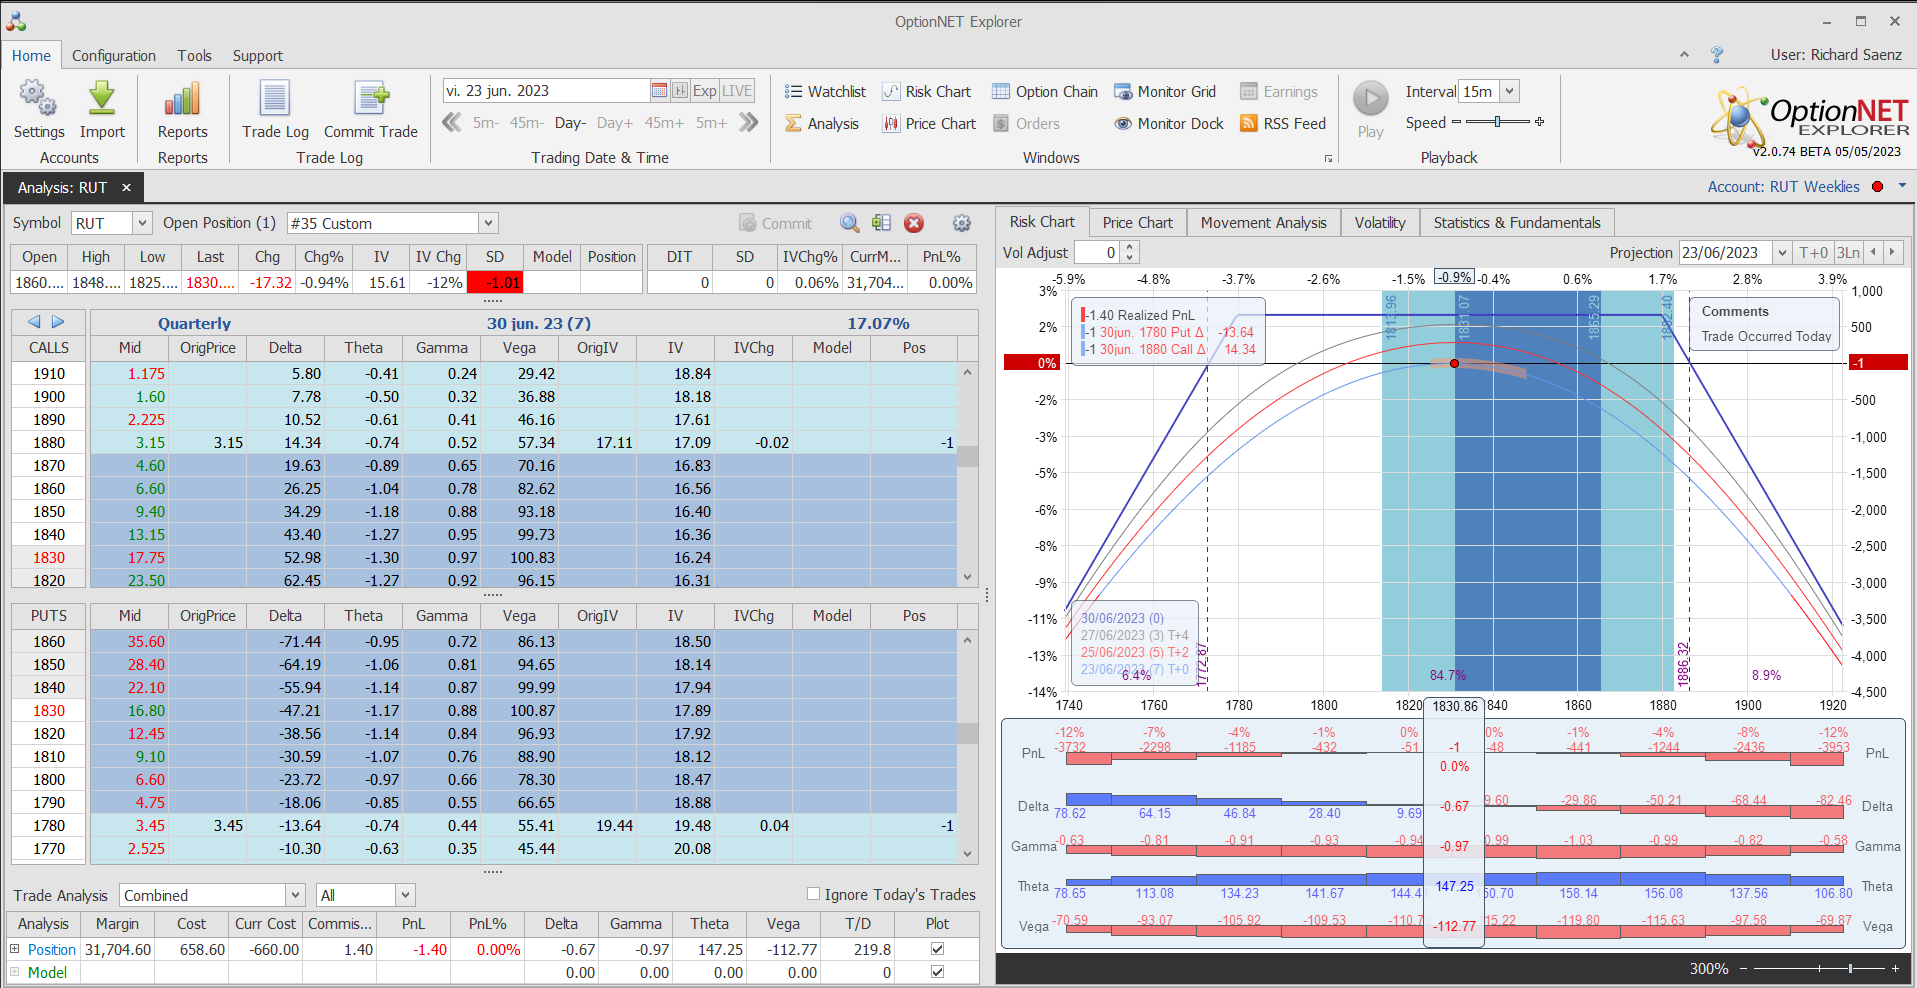This screenshot has height=988, width=1917.
Task: Expand the Interval 15m dropdown
Action: click(x=1509, y=92)
